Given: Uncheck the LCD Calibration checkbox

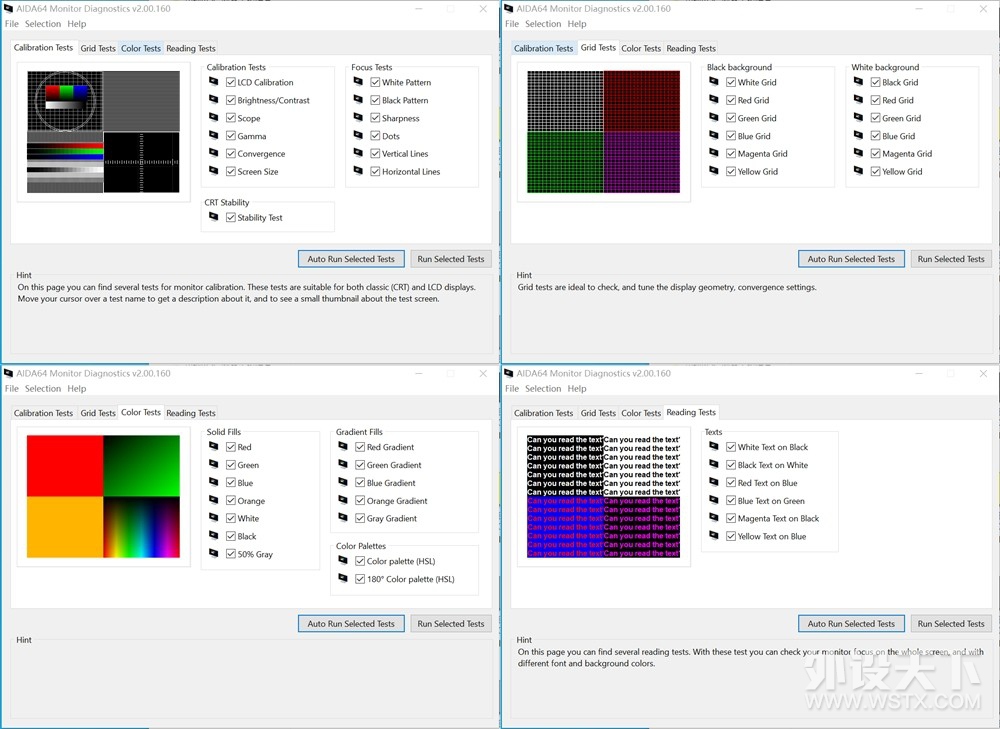Looking at the screenshot, I should (x=231, y=82).
